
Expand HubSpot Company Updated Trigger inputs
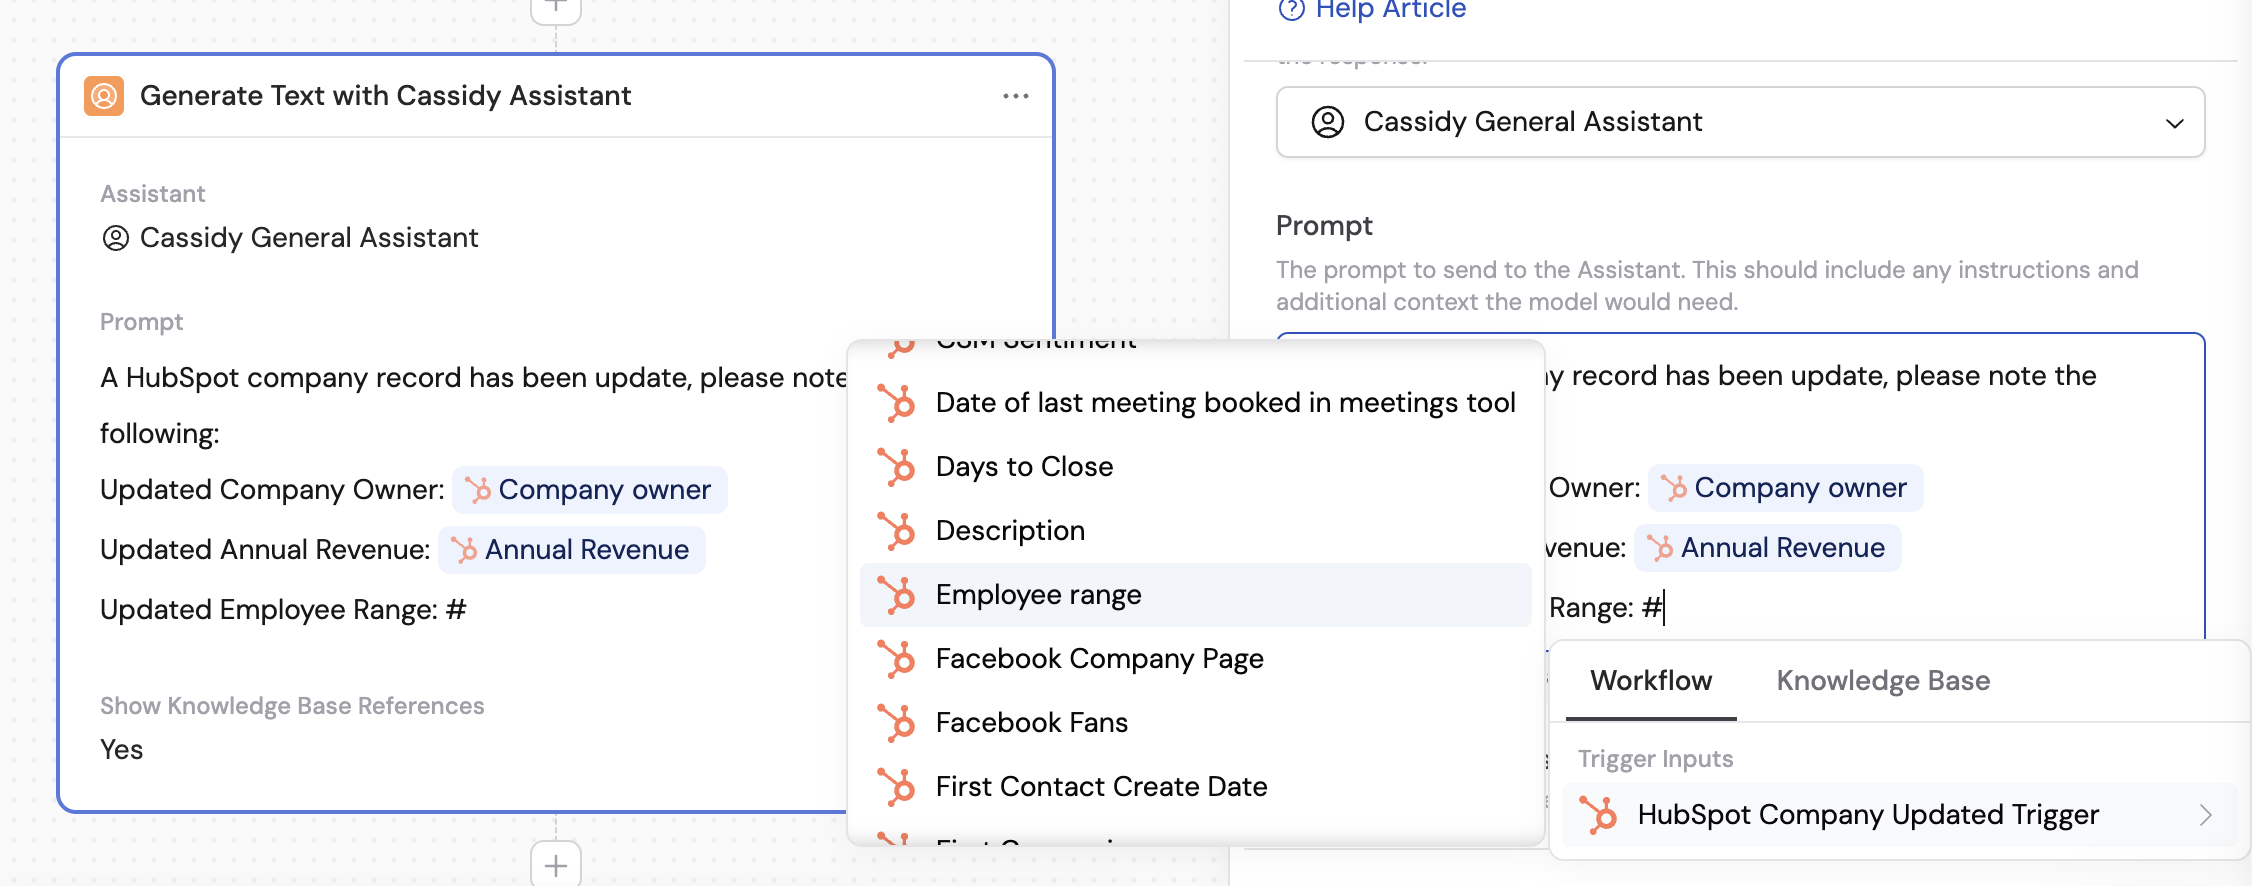1899,815
